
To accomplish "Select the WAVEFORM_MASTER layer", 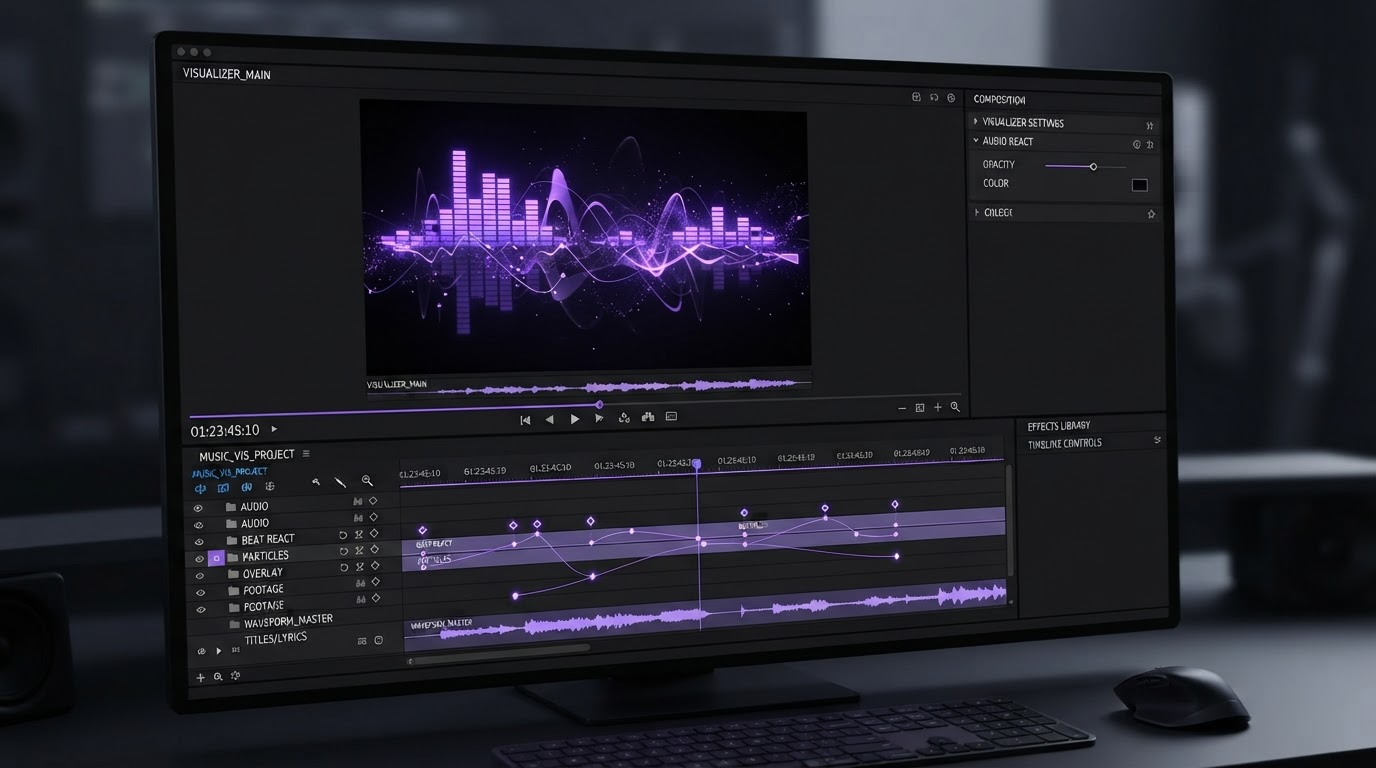I will point(288,621).
